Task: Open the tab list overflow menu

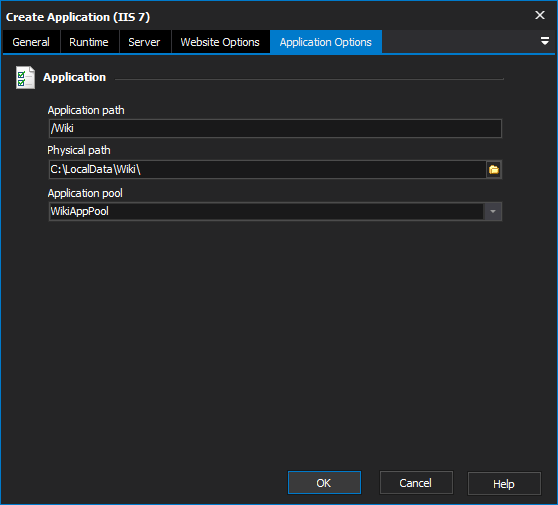Action: (x=544, y=41)
